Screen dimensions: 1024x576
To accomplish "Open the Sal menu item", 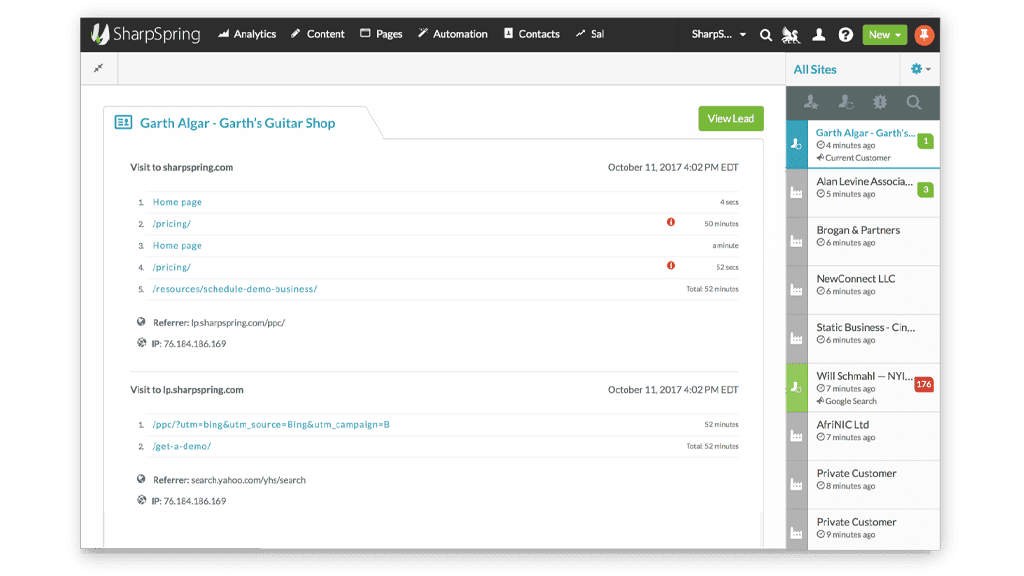I will pos(590,34).
